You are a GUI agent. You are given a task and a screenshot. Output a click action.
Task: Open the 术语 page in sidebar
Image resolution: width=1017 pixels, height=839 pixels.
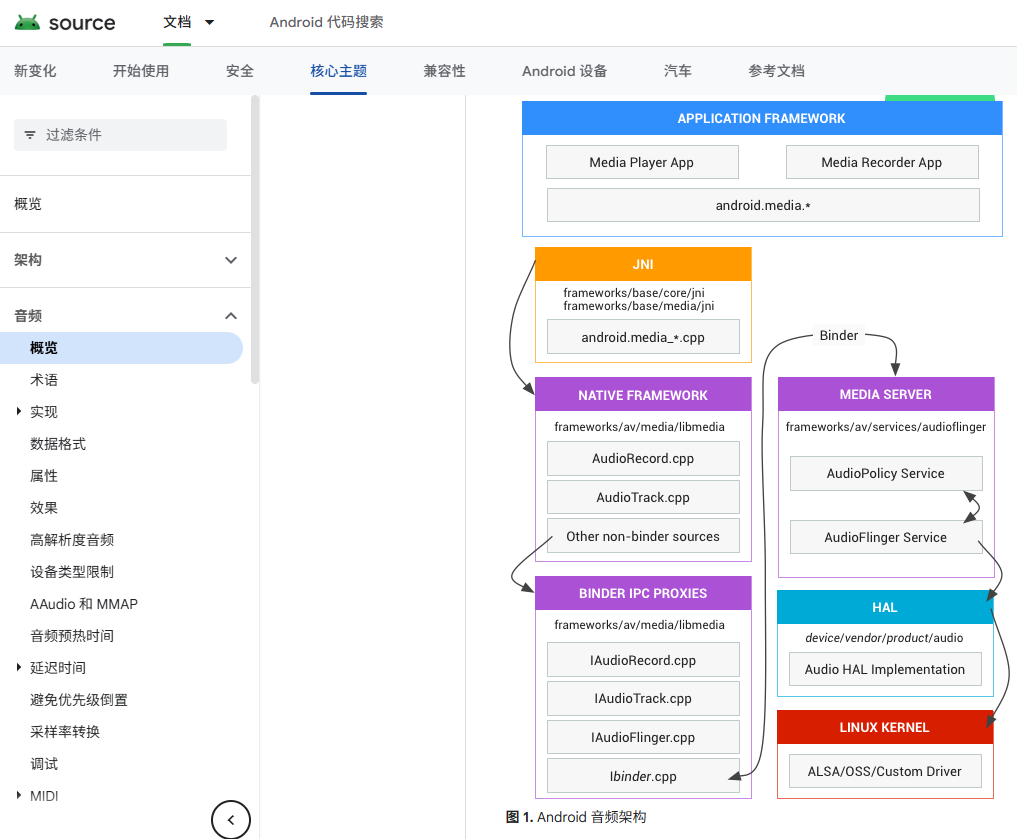44,380
